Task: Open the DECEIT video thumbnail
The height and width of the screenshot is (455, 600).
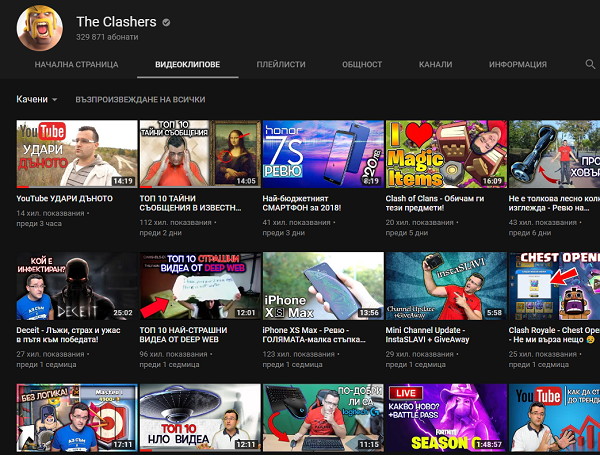Action: point(76,285)
